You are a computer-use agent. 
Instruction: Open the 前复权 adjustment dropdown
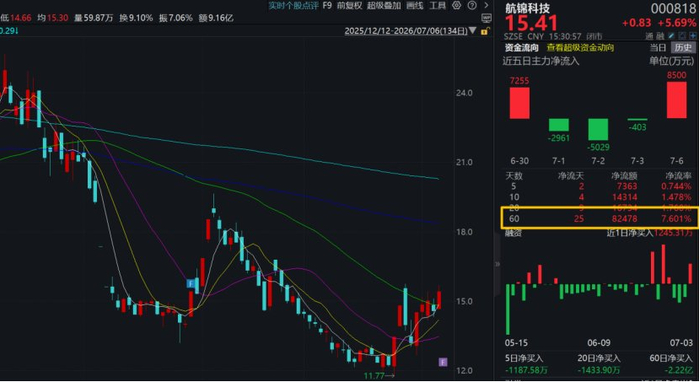point(349,5)
